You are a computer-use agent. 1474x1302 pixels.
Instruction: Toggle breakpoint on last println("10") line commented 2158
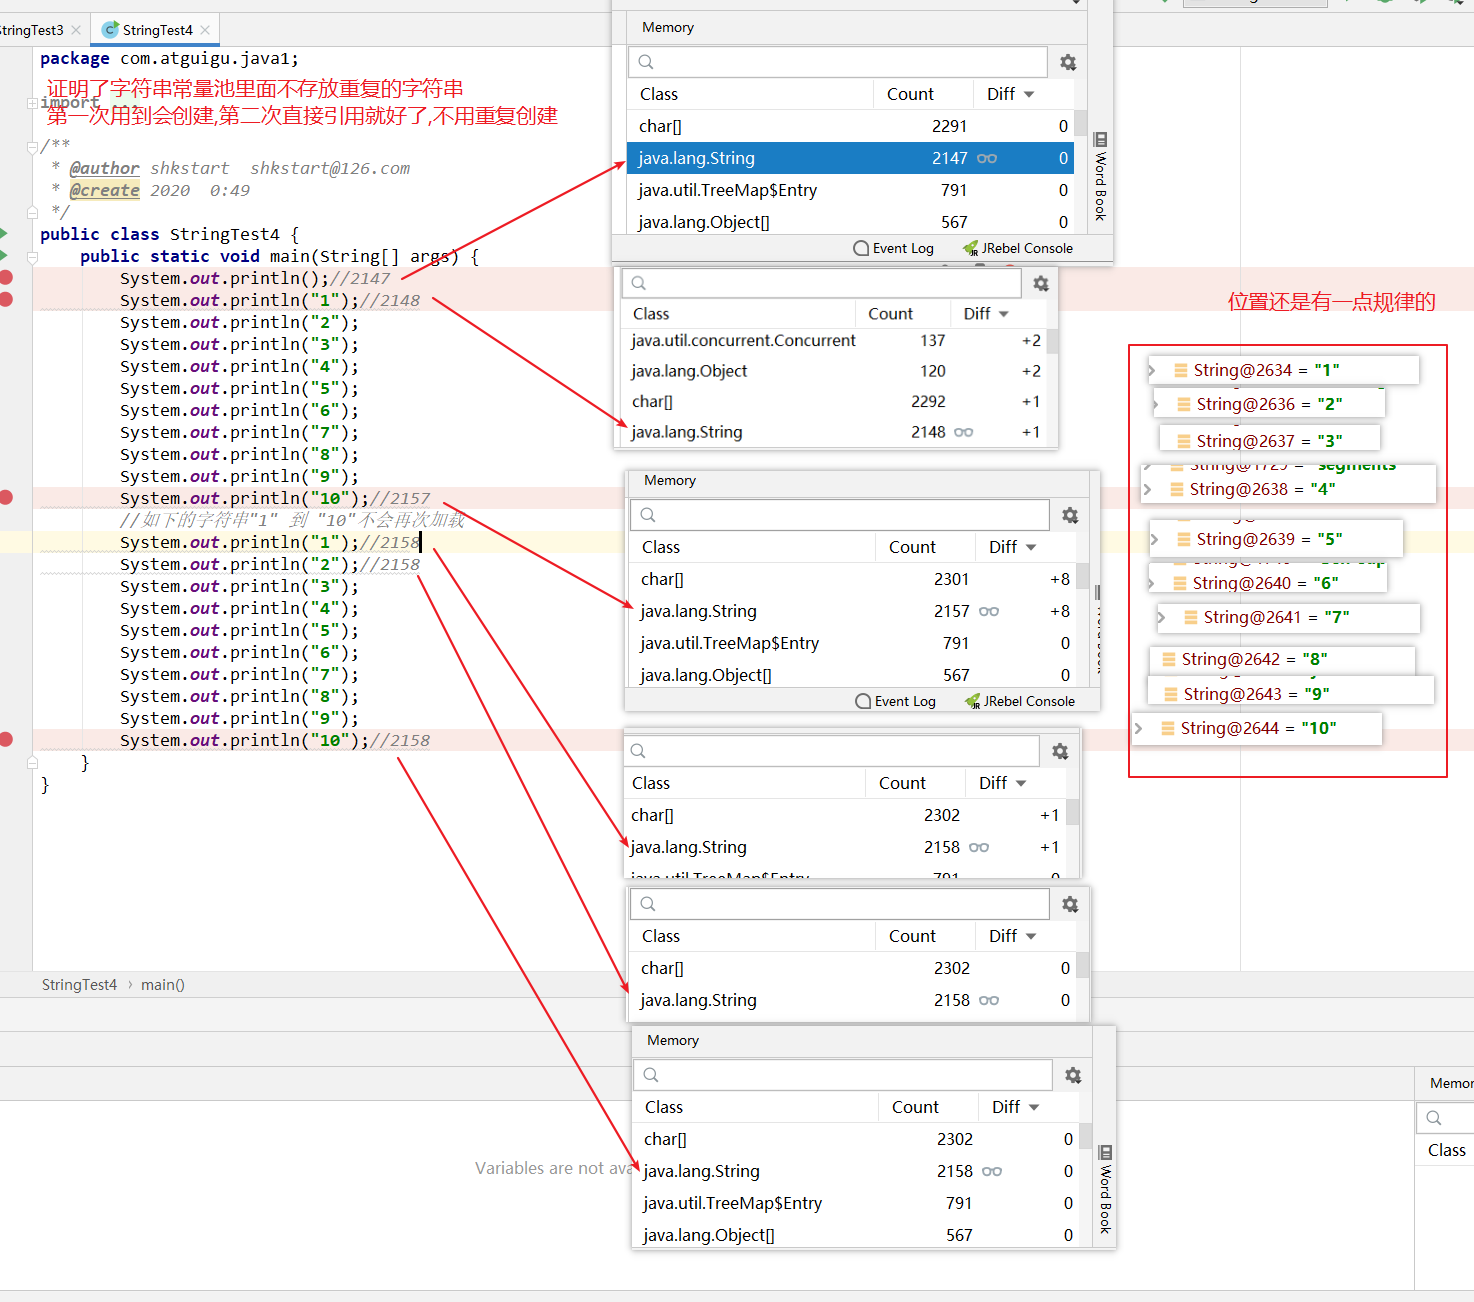[6, 740]
